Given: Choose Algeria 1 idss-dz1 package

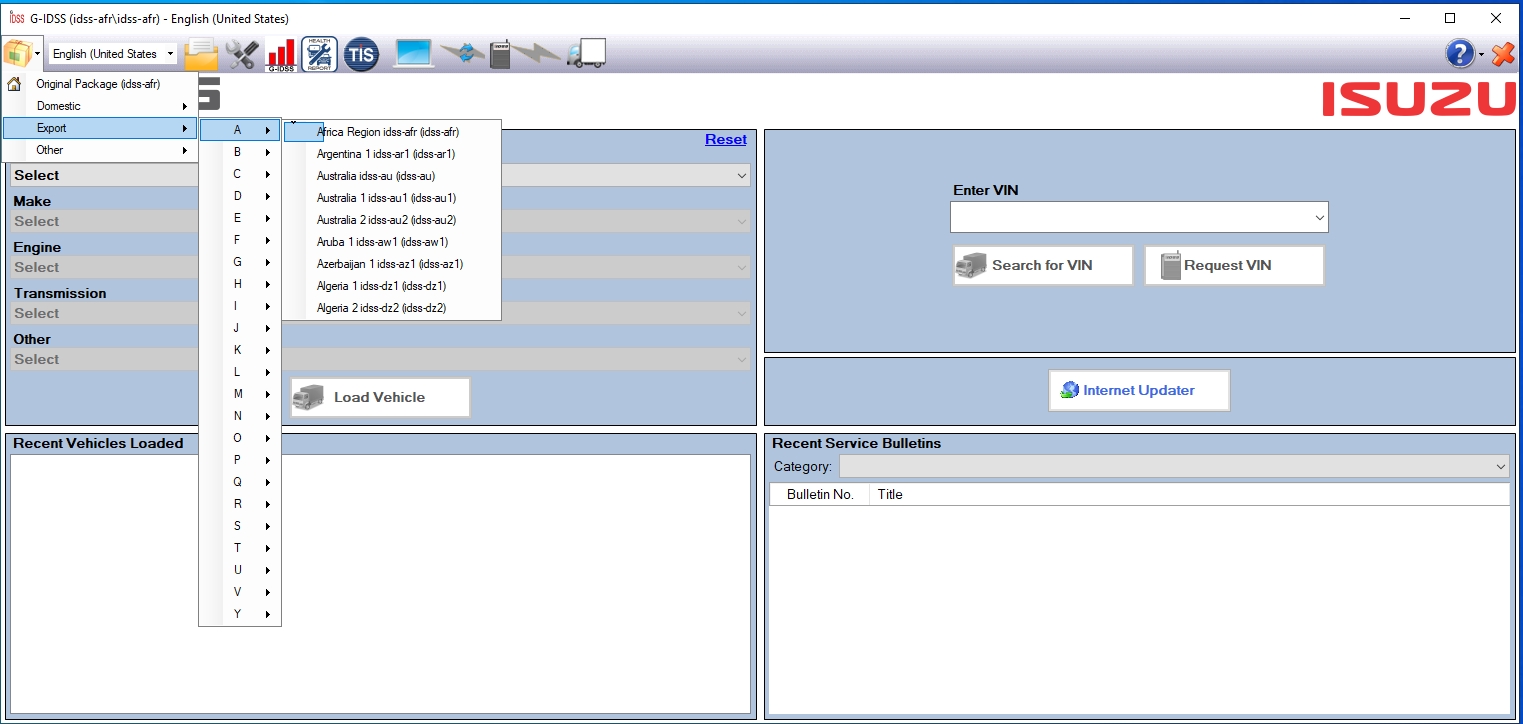Looking at the screenshot, I should (x=392, y=286).
